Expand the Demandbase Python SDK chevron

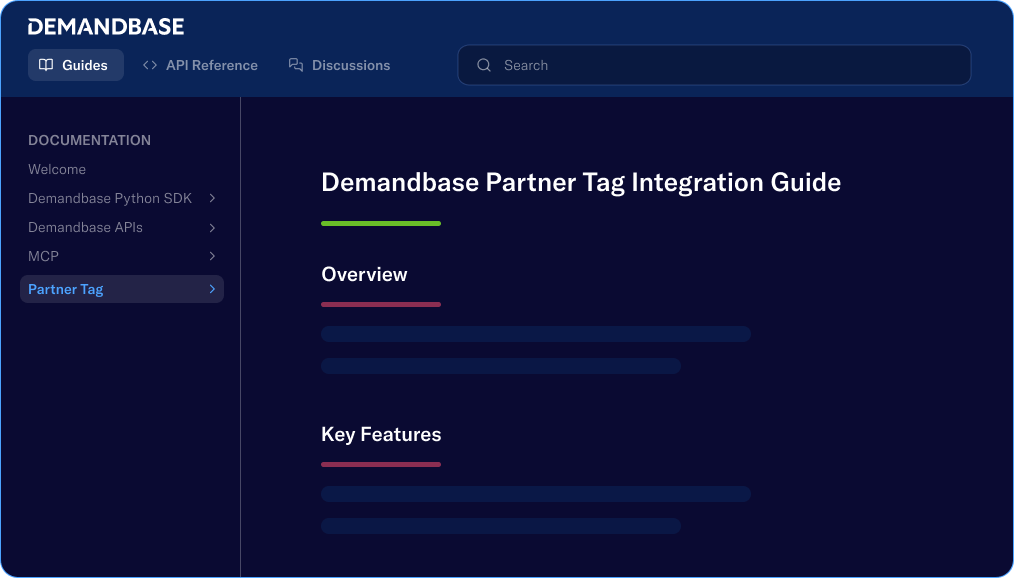pos(212,198)
